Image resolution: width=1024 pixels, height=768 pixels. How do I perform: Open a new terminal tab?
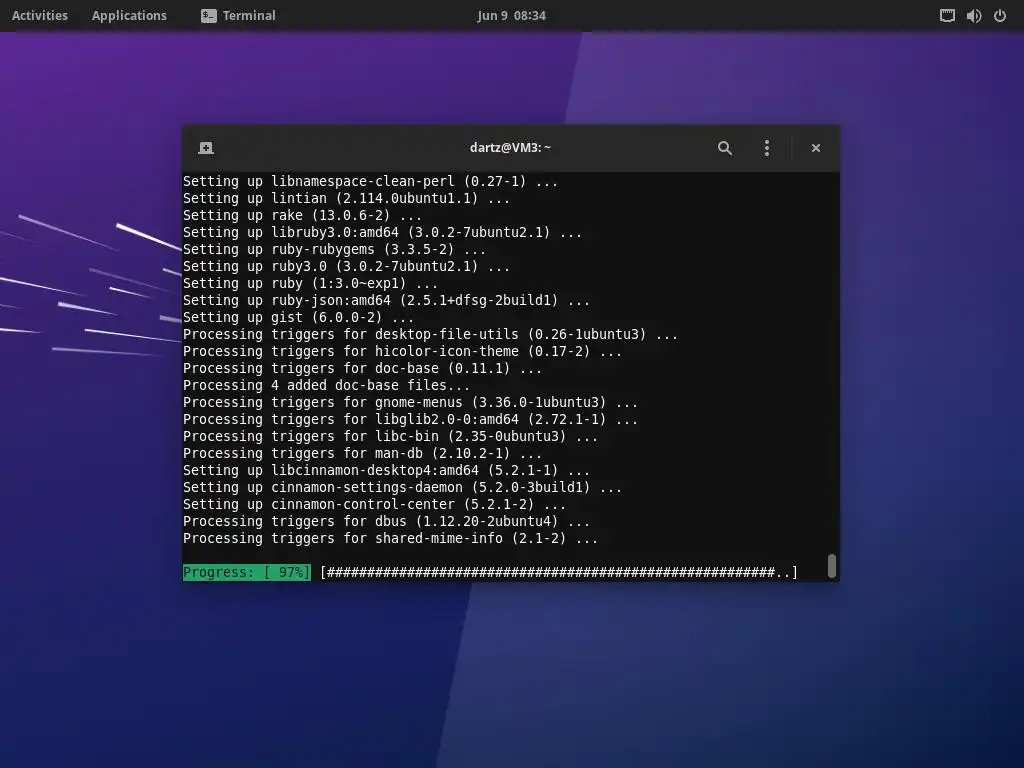pyautogui.click(x=206, y=148)
